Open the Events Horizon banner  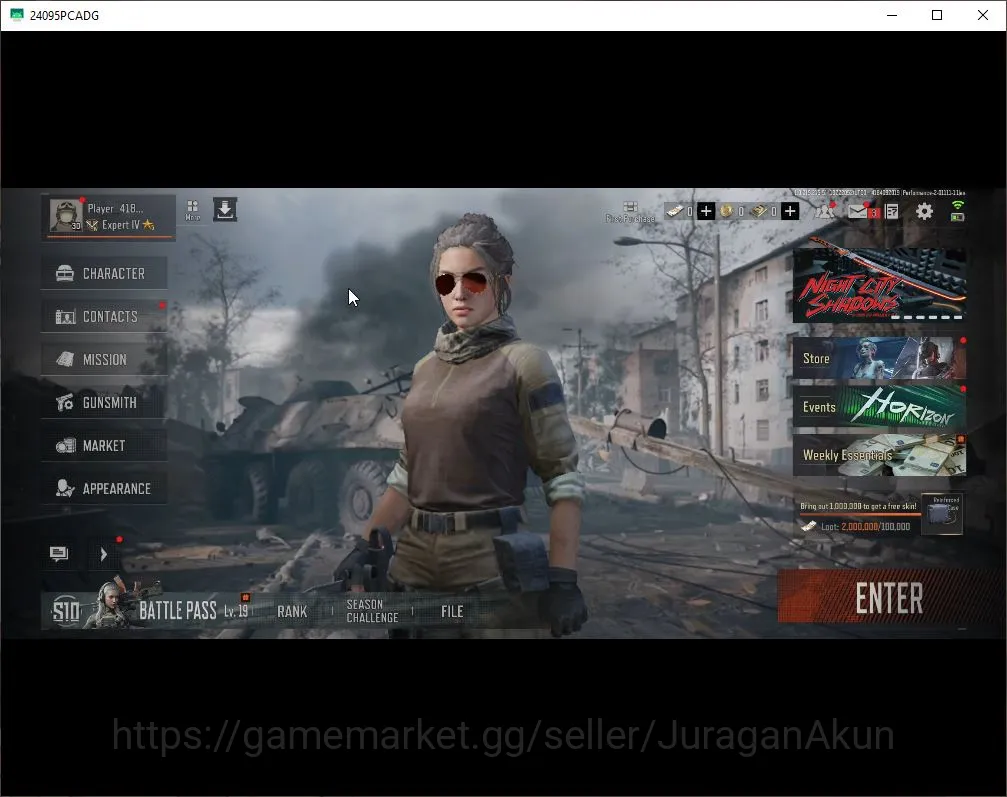click(x=879, y=407)
